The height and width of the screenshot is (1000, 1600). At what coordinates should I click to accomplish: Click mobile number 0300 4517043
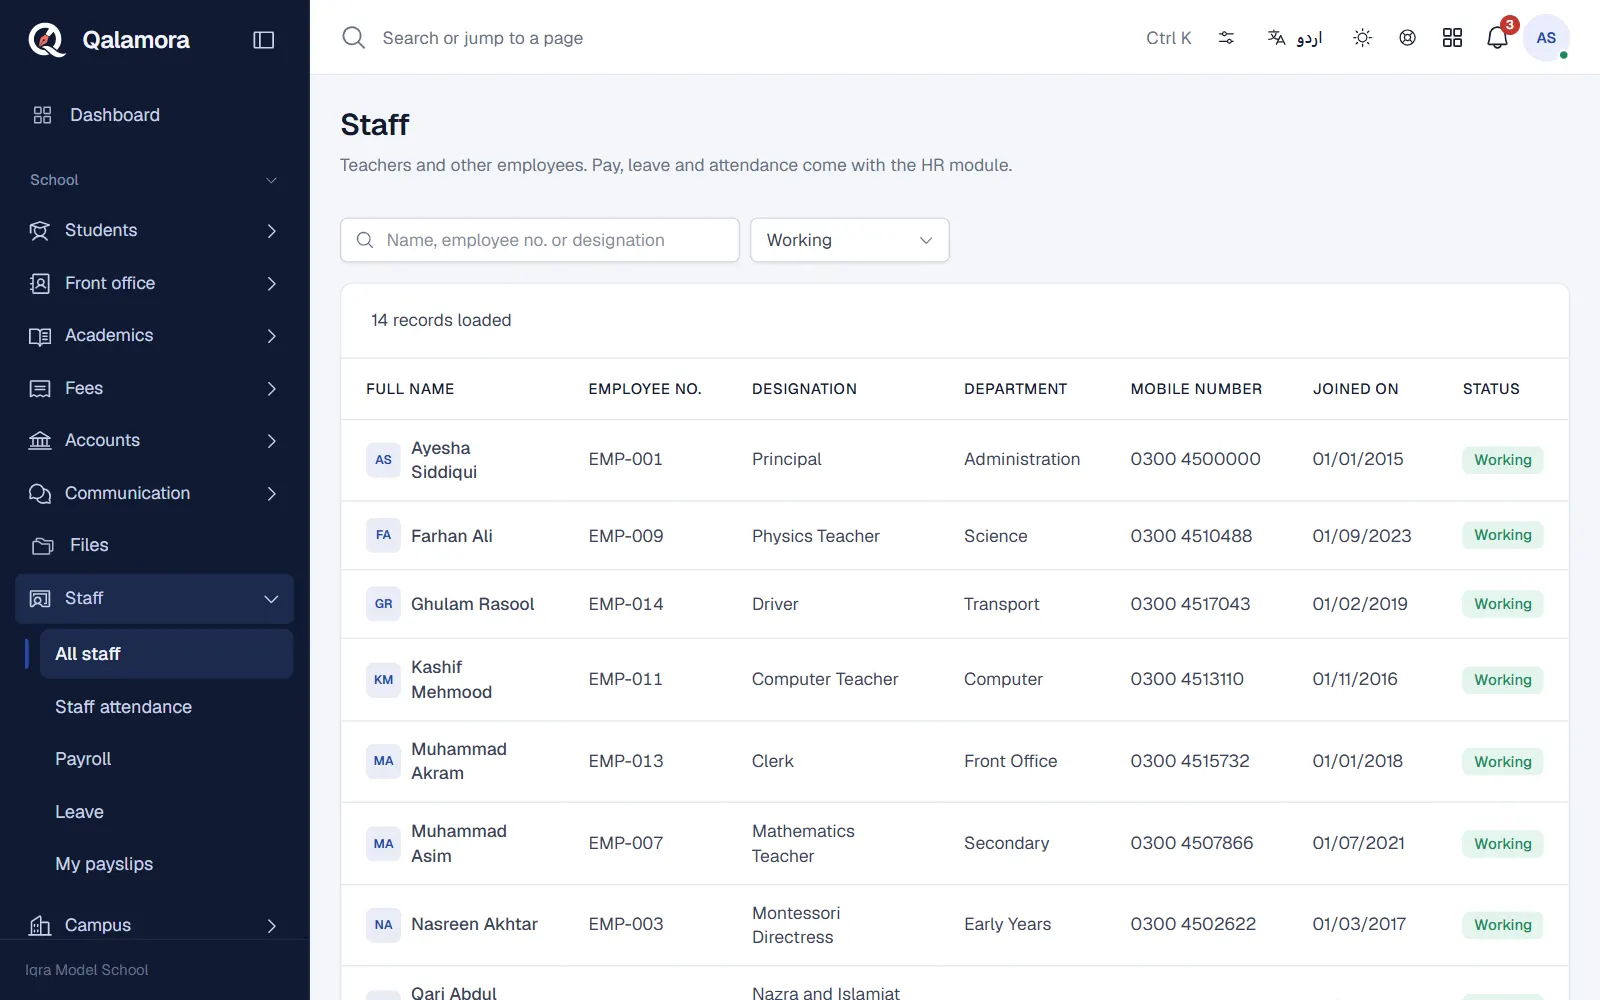pyautogui.click(x=1190, y=604)
